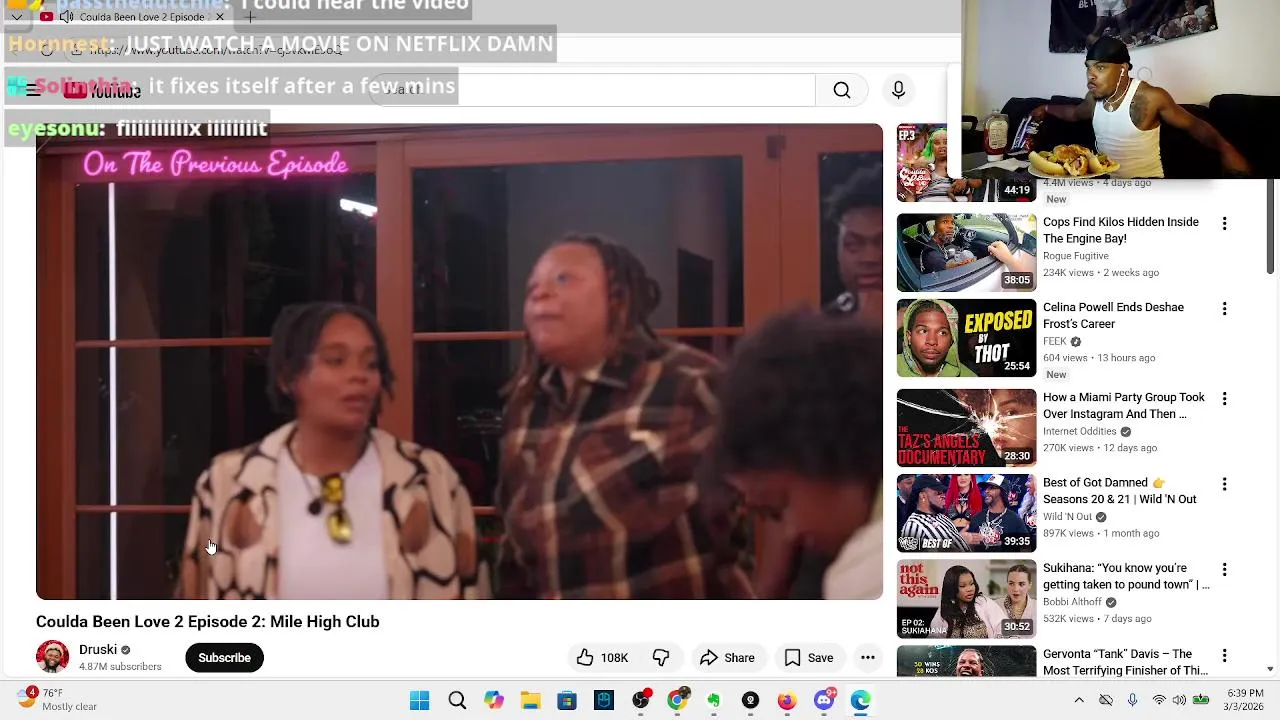
Task: Switch to Microsoft Edge in taskbar
Action: point(861,700)
